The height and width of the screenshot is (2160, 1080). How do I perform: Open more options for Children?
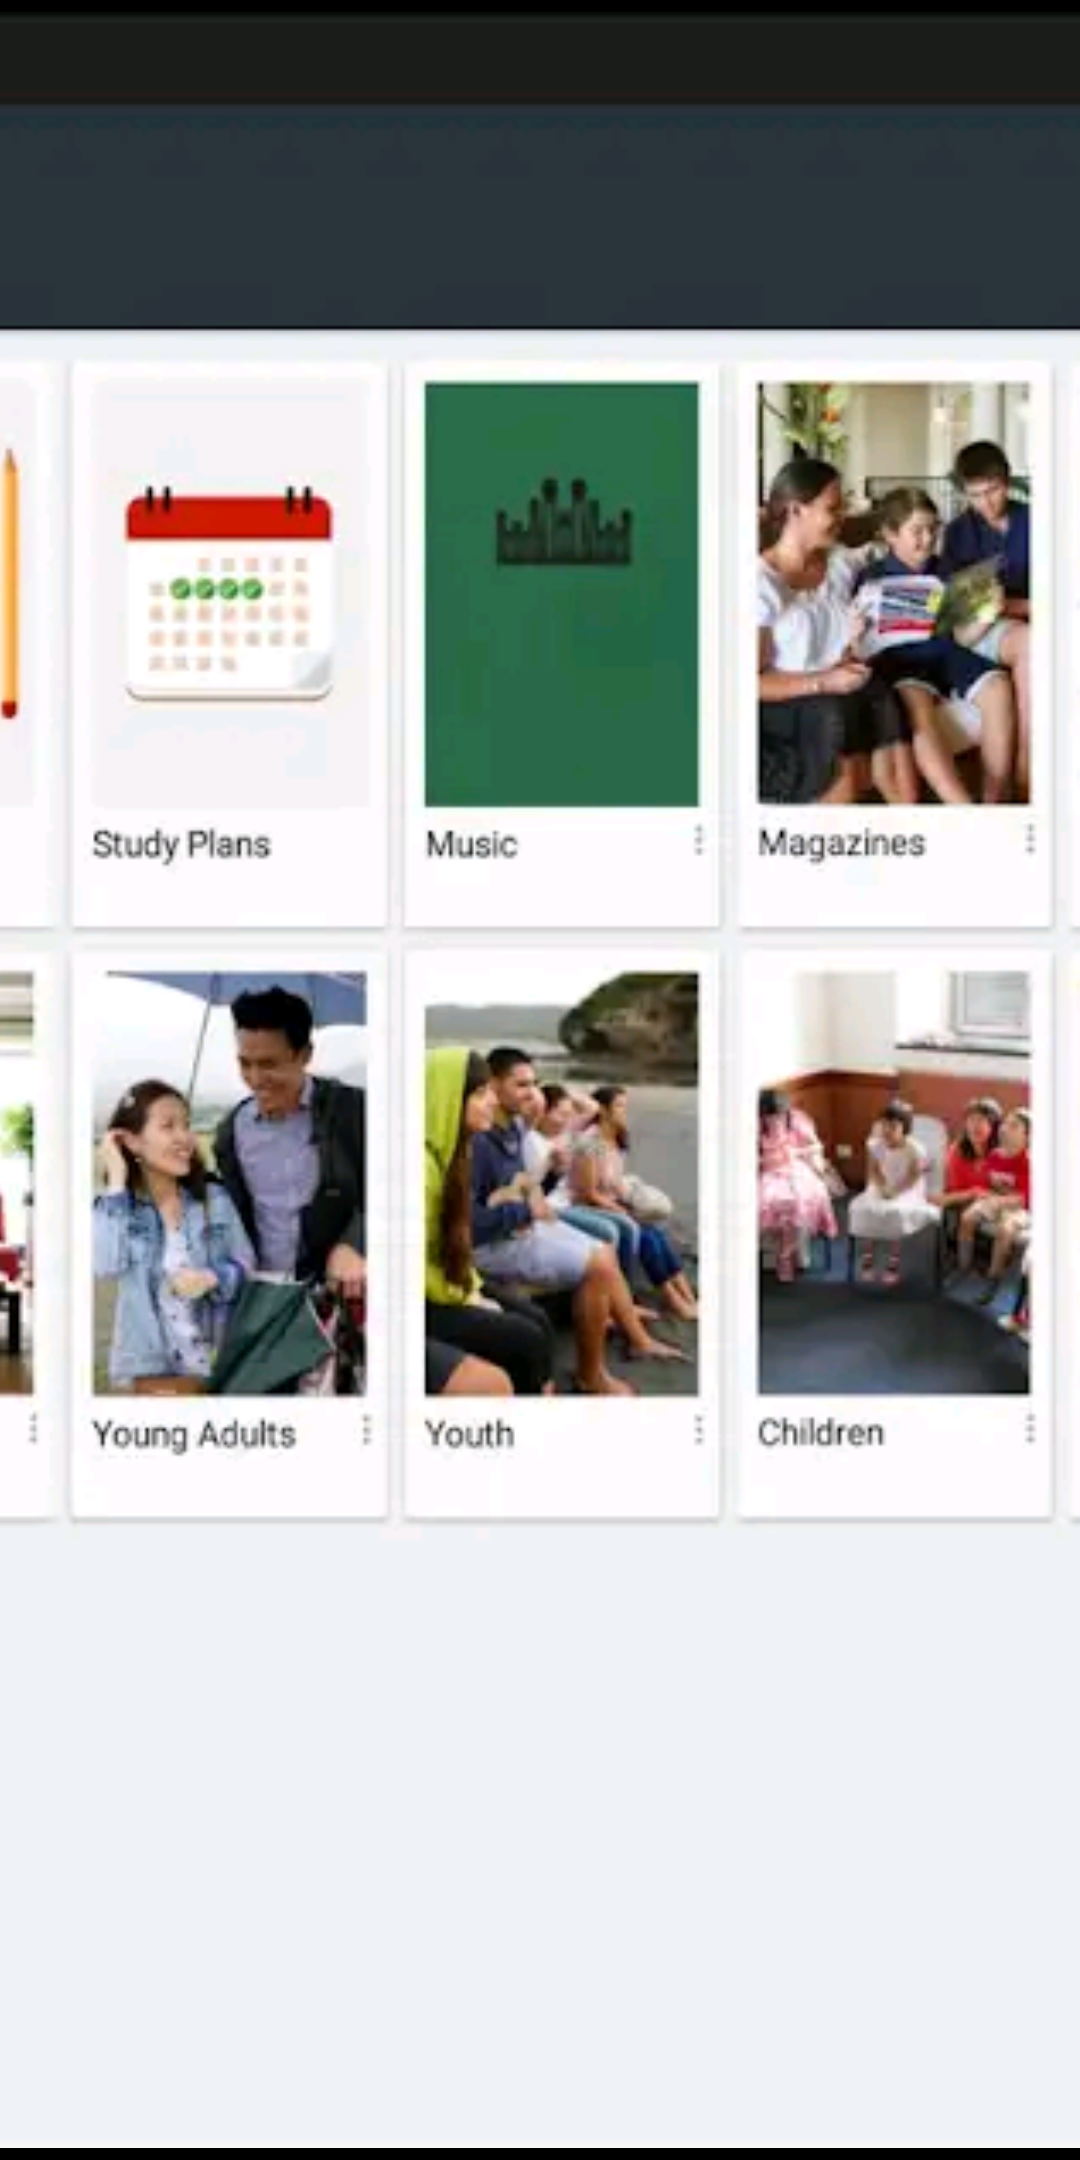tap(1029, 1430)
